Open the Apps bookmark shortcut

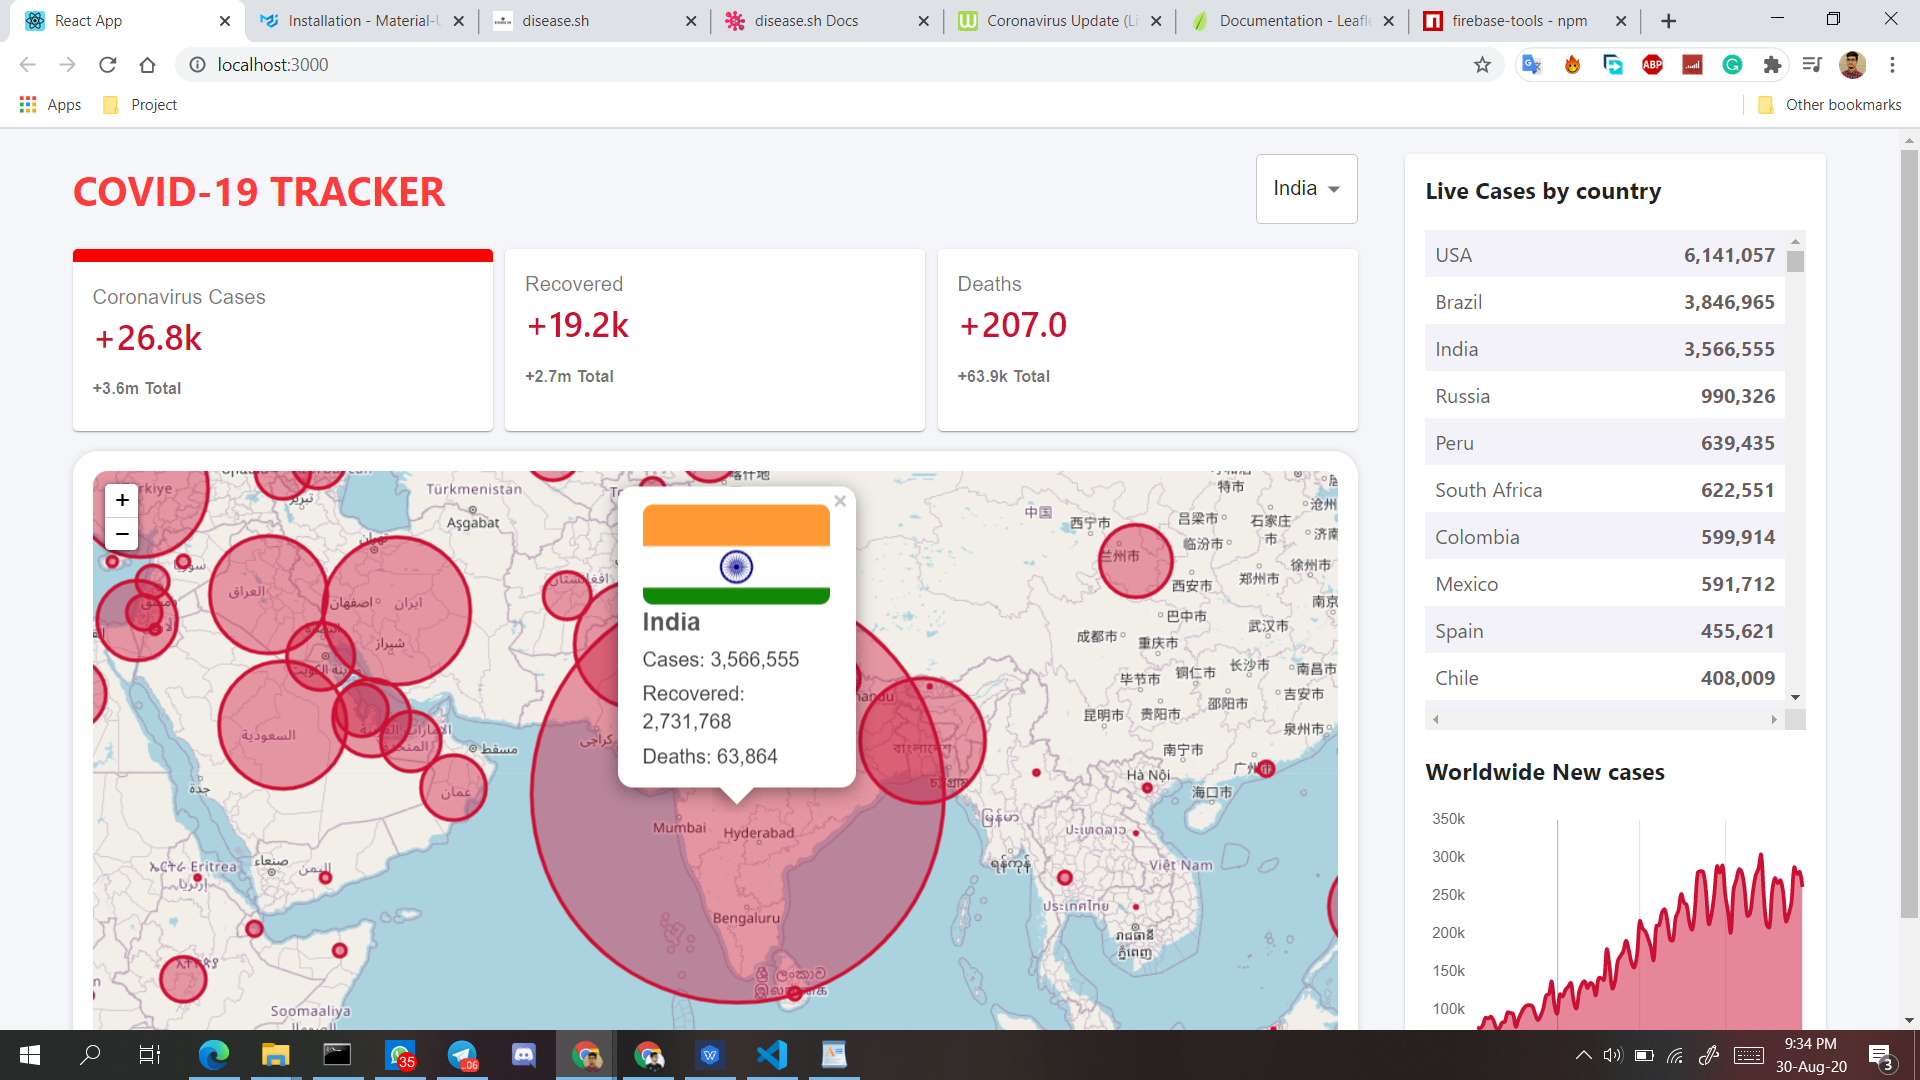click(x=50, y=105)
